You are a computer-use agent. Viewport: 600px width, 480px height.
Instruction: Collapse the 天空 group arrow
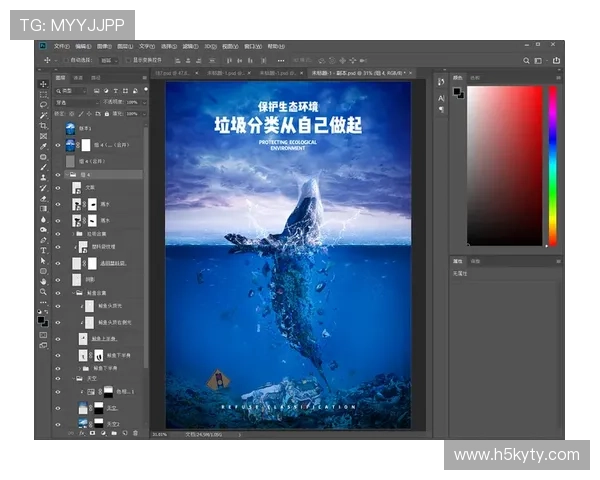(73, 378)
